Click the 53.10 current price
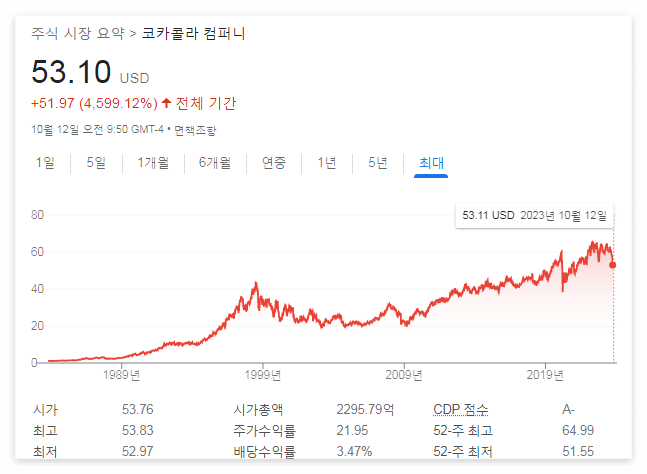 [71, 72]
